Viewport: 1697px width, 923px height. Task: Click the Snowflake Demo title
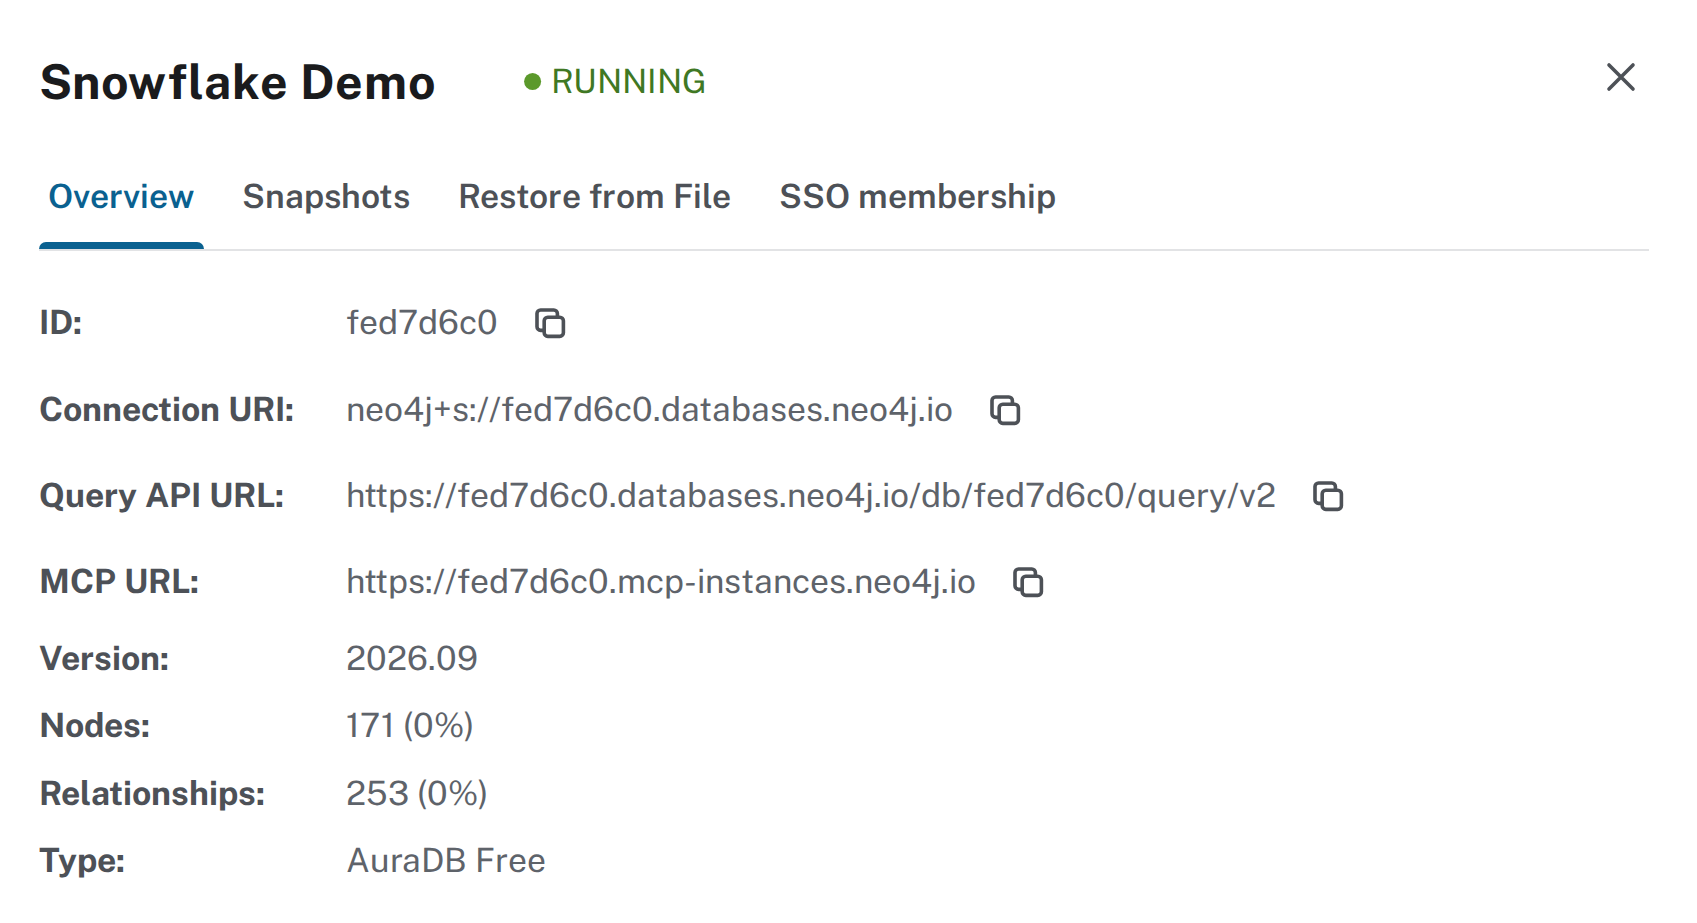point(238,82)
